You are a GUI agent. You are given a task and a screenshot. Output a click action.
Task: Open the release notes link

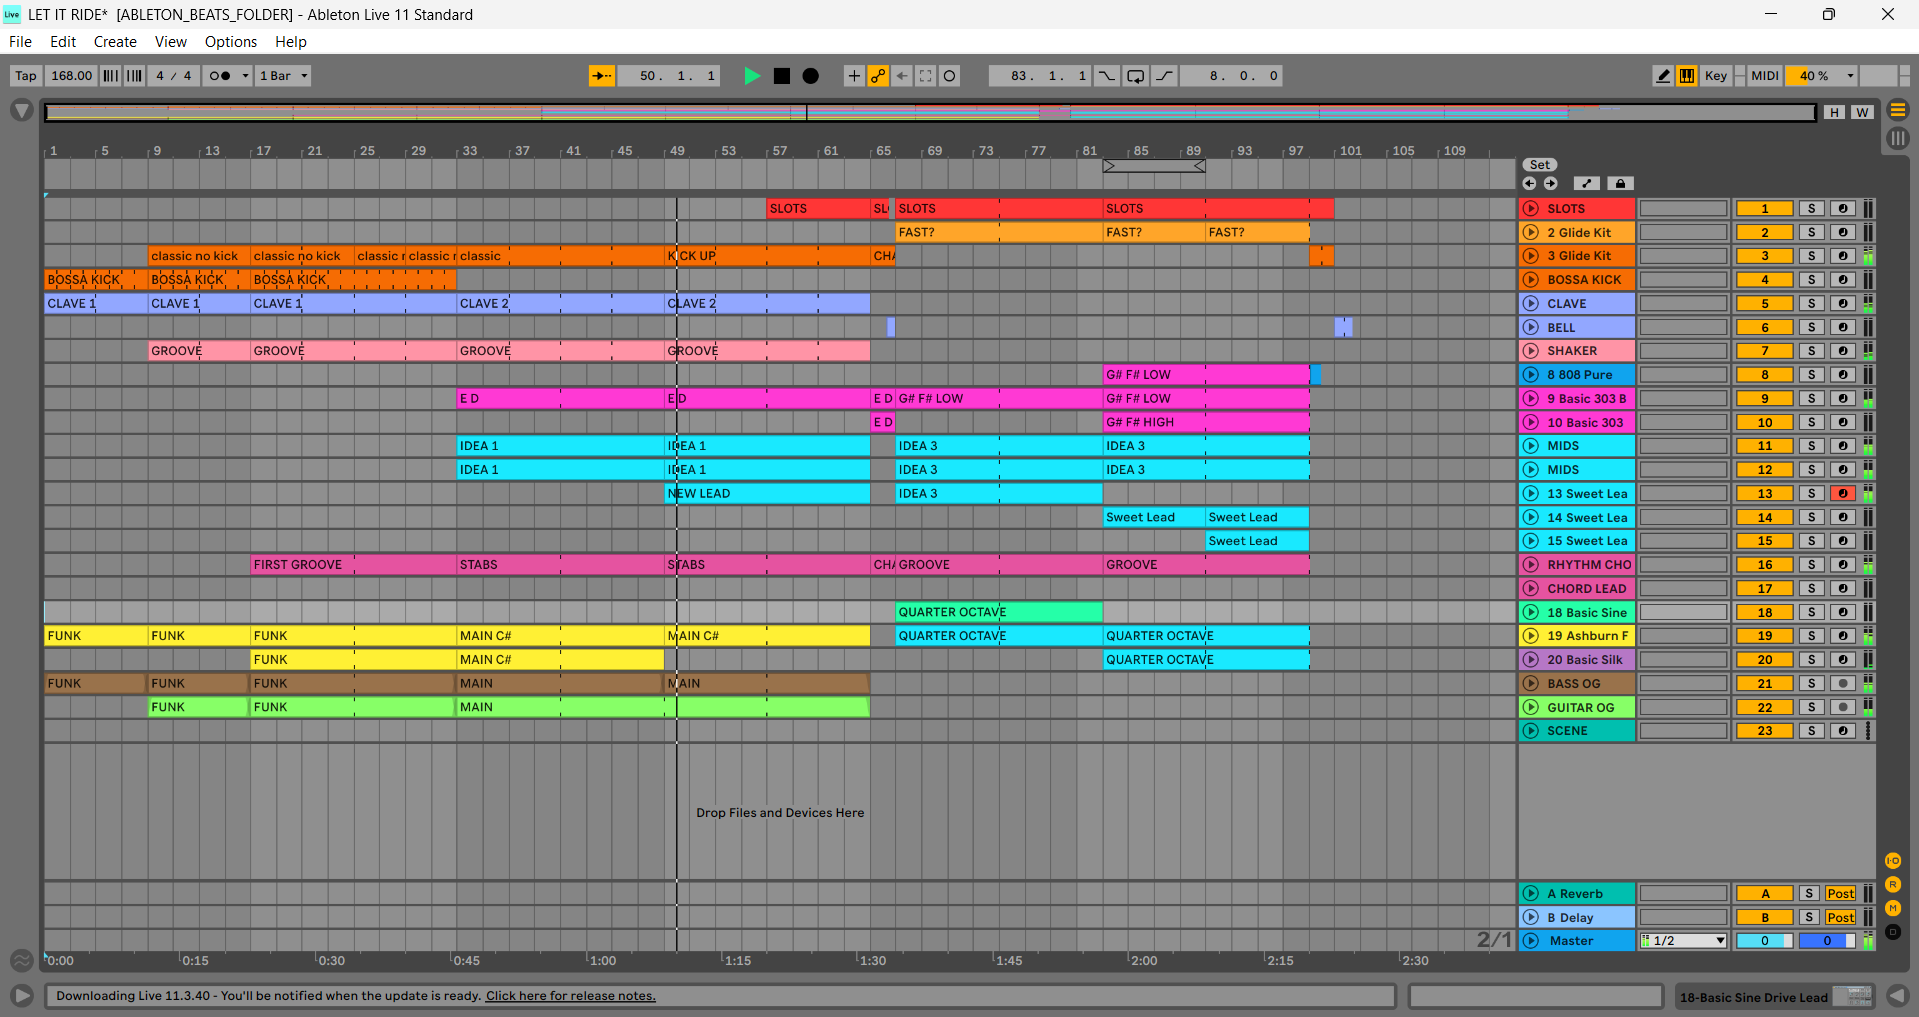coord(571,996)
